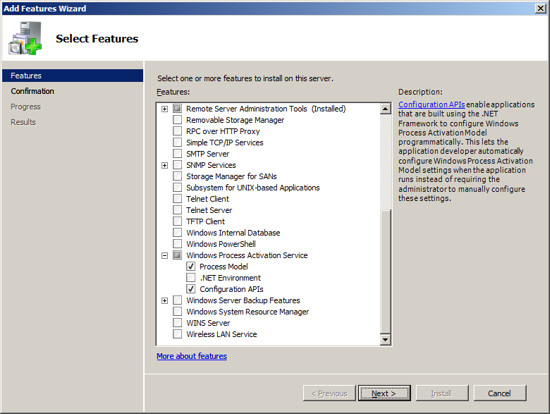Click the scrollbar down arrow
The height and width of the screenshot is (414, 550).
pyautogui.click(x=385, y=339)
